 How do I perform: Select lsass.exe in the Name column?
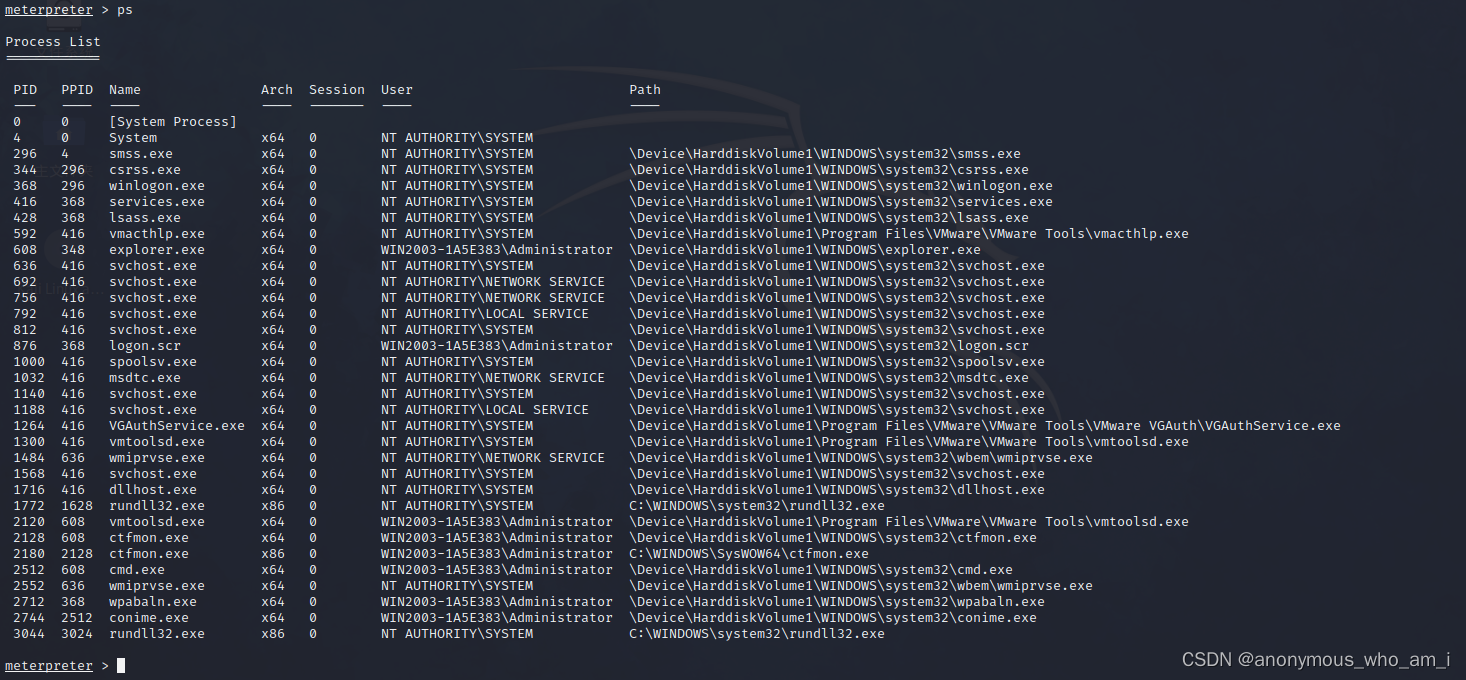point(145,218)
